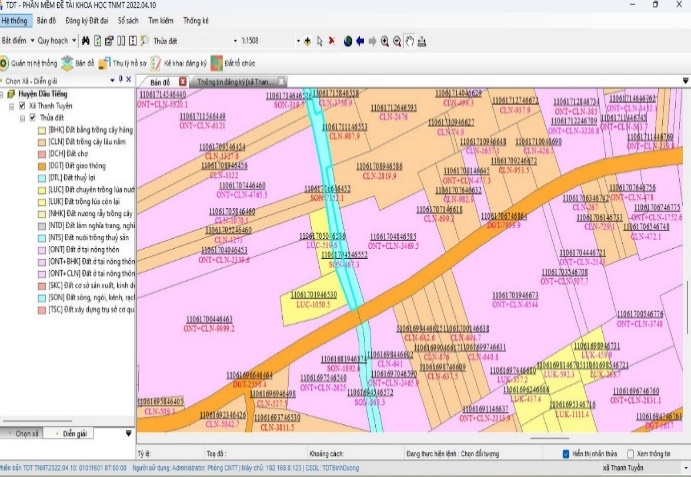Click the Thu lý hồ sơ button

[x=122, y=62]
